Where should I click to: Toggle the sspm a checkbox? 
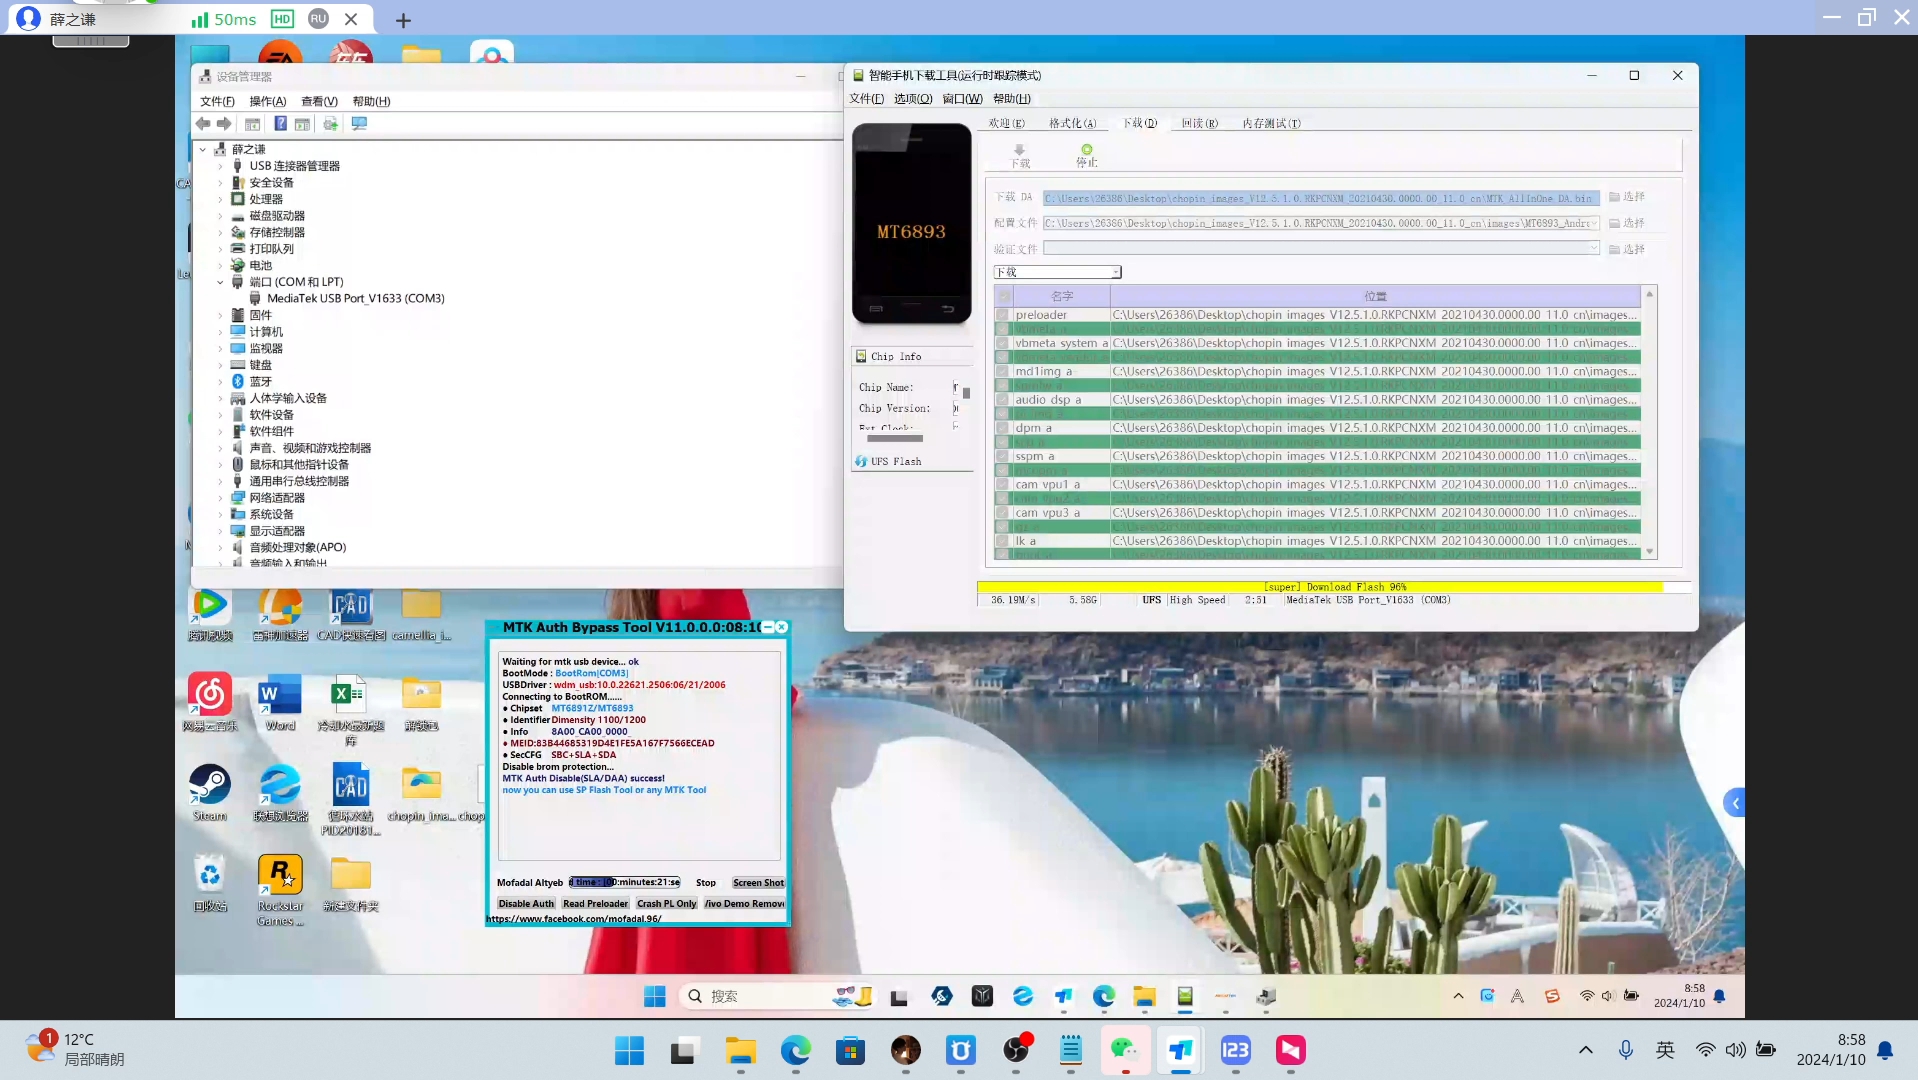[x=1003, y=456]
